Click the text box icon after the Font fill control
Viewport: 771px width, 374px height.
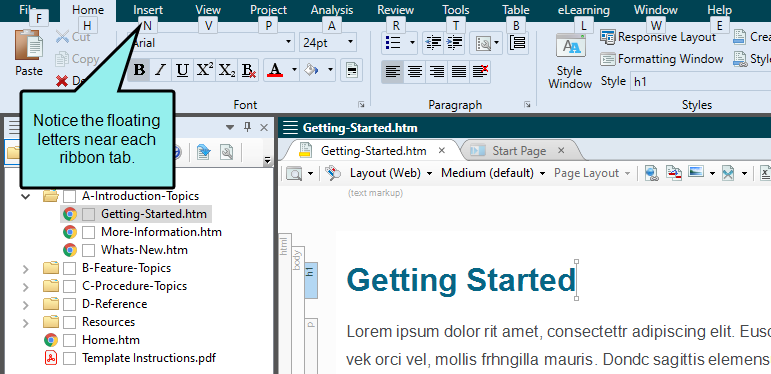coord(352,70)
